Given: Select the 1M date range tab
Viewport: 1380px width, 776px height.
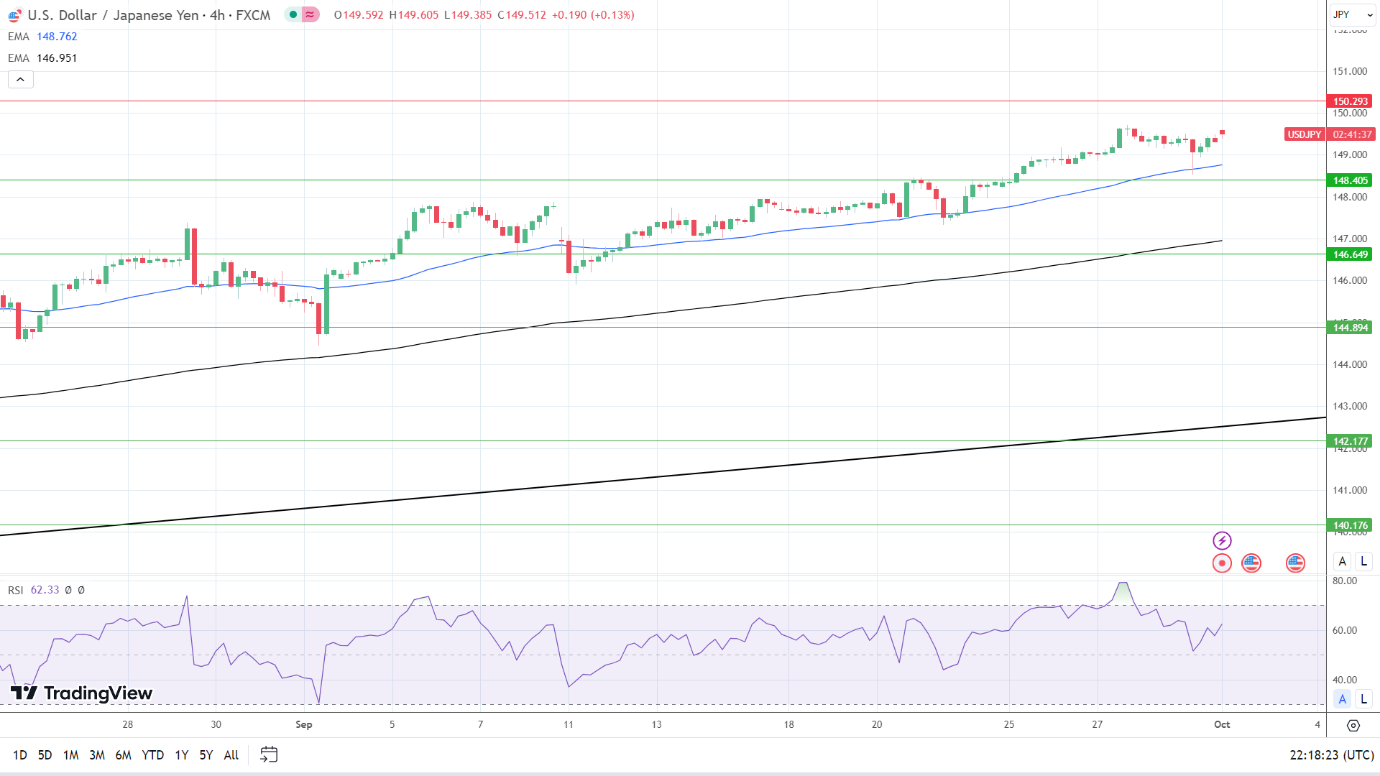Looking at the screenshot, I should 71,755.
